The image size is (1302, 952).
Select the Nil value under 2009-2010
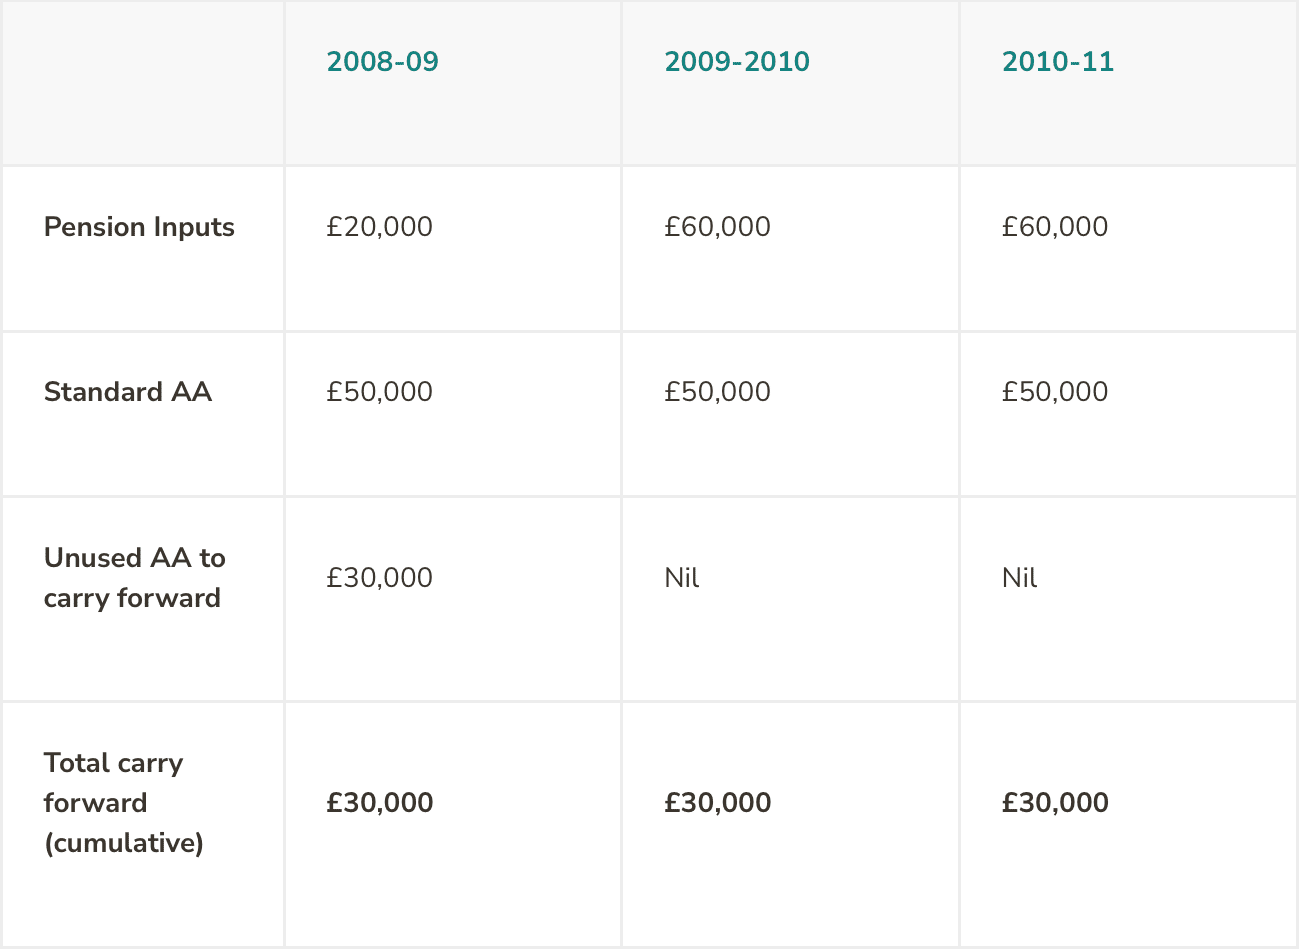point(682,578)
